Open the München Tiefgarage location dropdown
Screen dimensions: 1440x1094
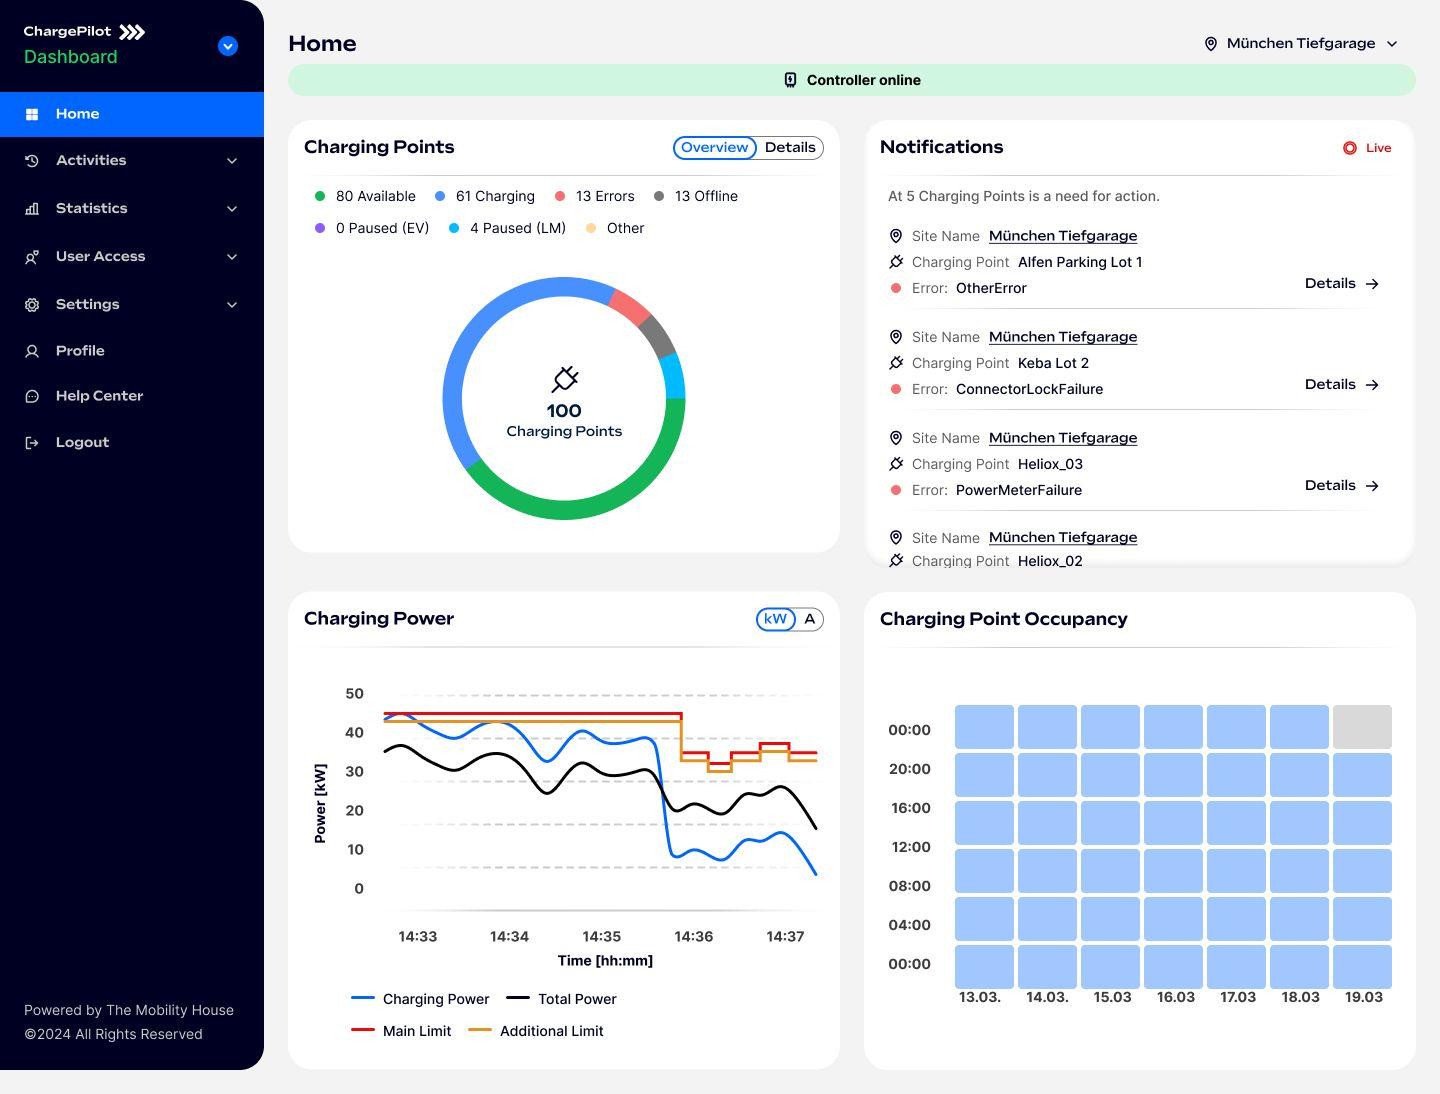click(x=1300, y=43)
